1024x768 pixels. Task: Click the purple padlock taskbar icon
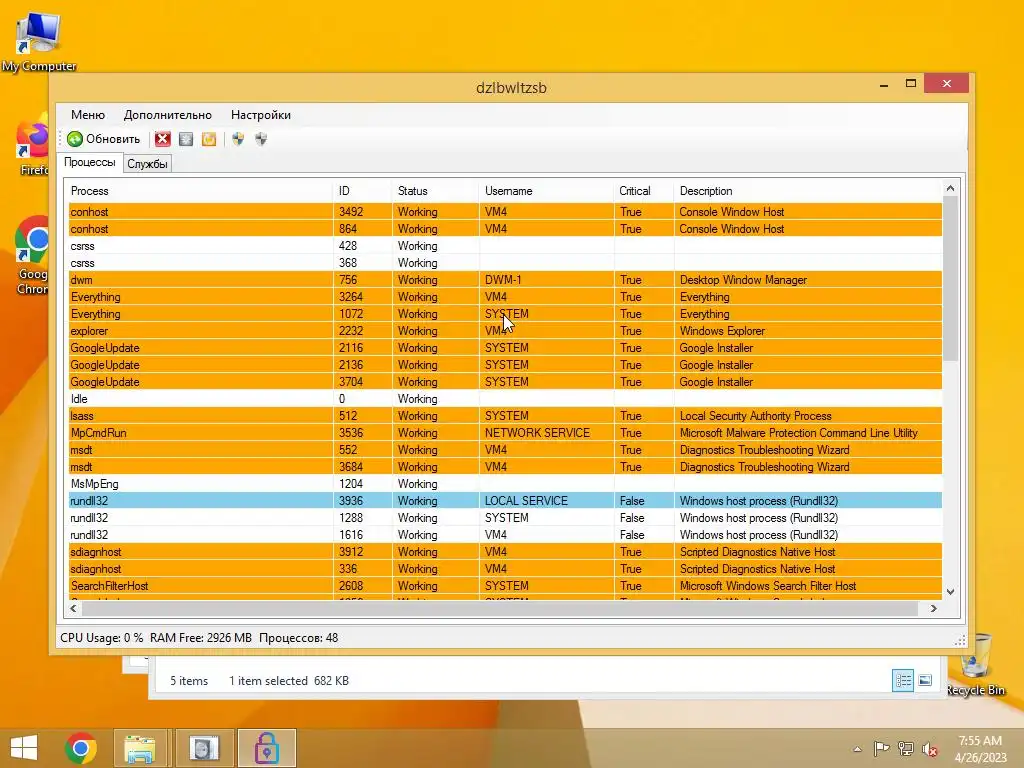(266, 748)
